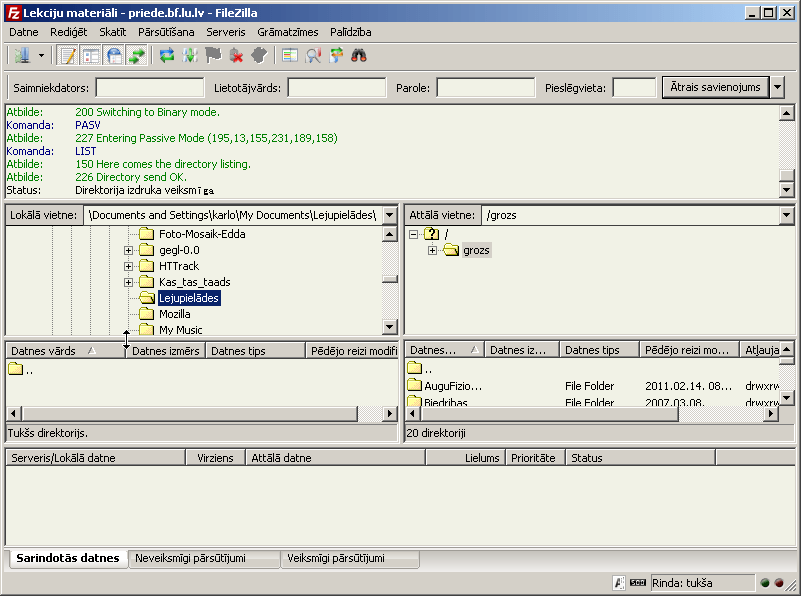Screen dimensions: 801x596
Task: Select the Biedribas remote folder row
Action: (x=593, y=401)
